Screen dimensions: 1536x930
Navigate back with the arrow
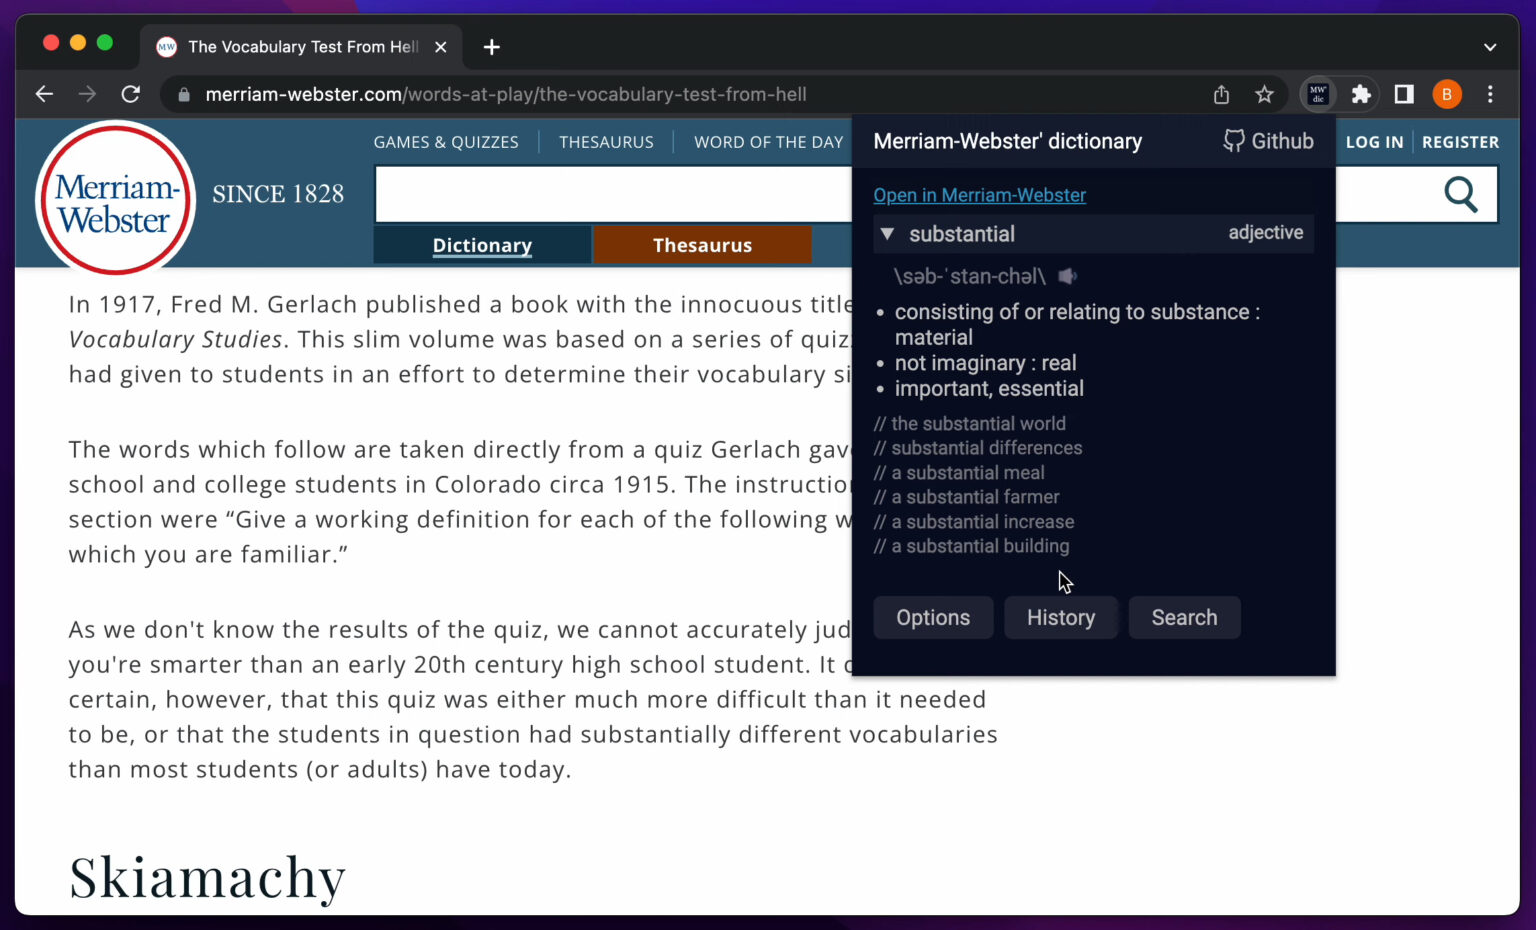tap(44, 94)
